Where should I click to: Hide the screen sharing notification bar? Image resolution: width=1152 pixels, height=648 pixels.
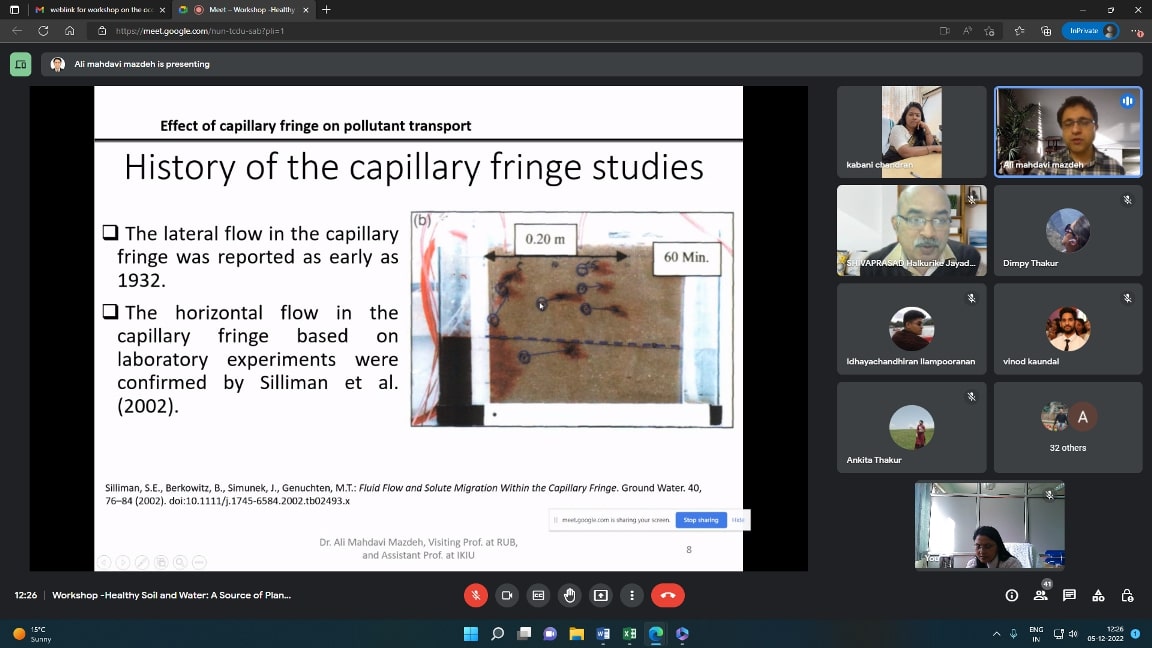click(738, 520)
